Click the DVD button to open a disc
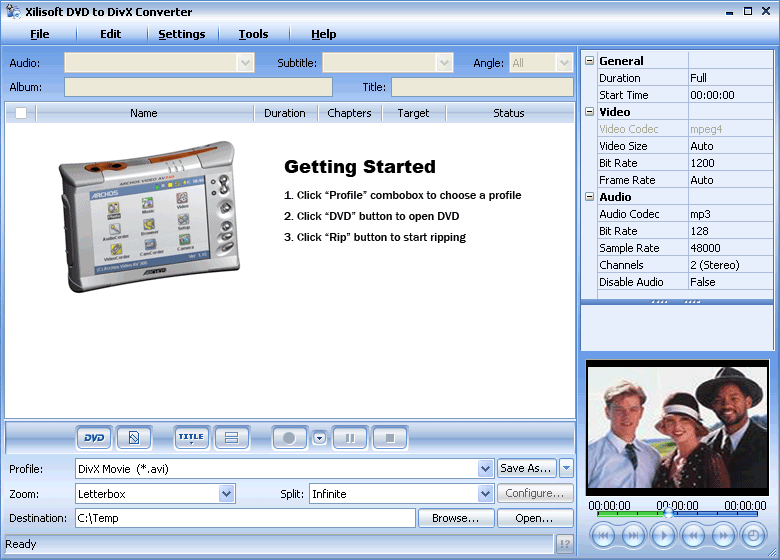Viewport: 780px width, 560px height. pyautogui.click(x=94, y=438)
